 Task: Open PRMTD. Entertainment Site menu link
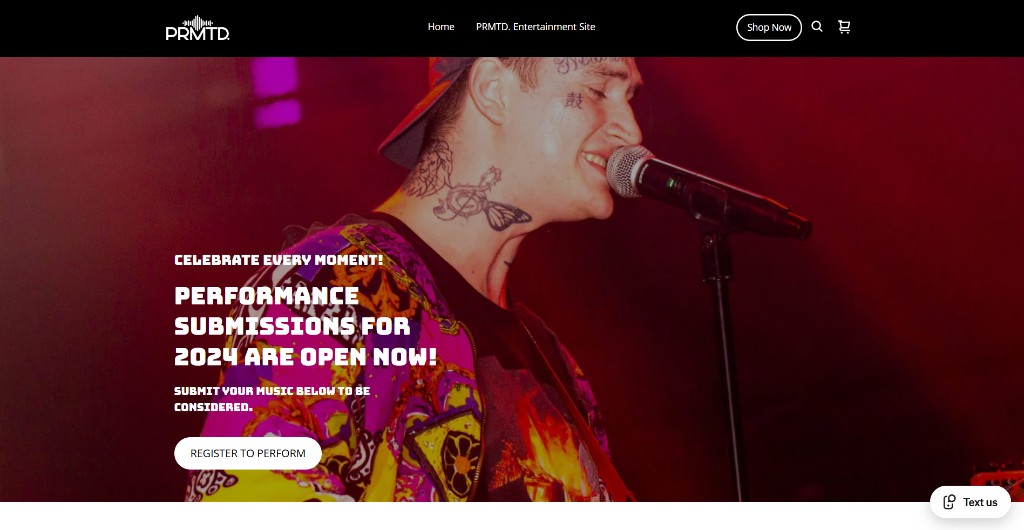(536, 27)
